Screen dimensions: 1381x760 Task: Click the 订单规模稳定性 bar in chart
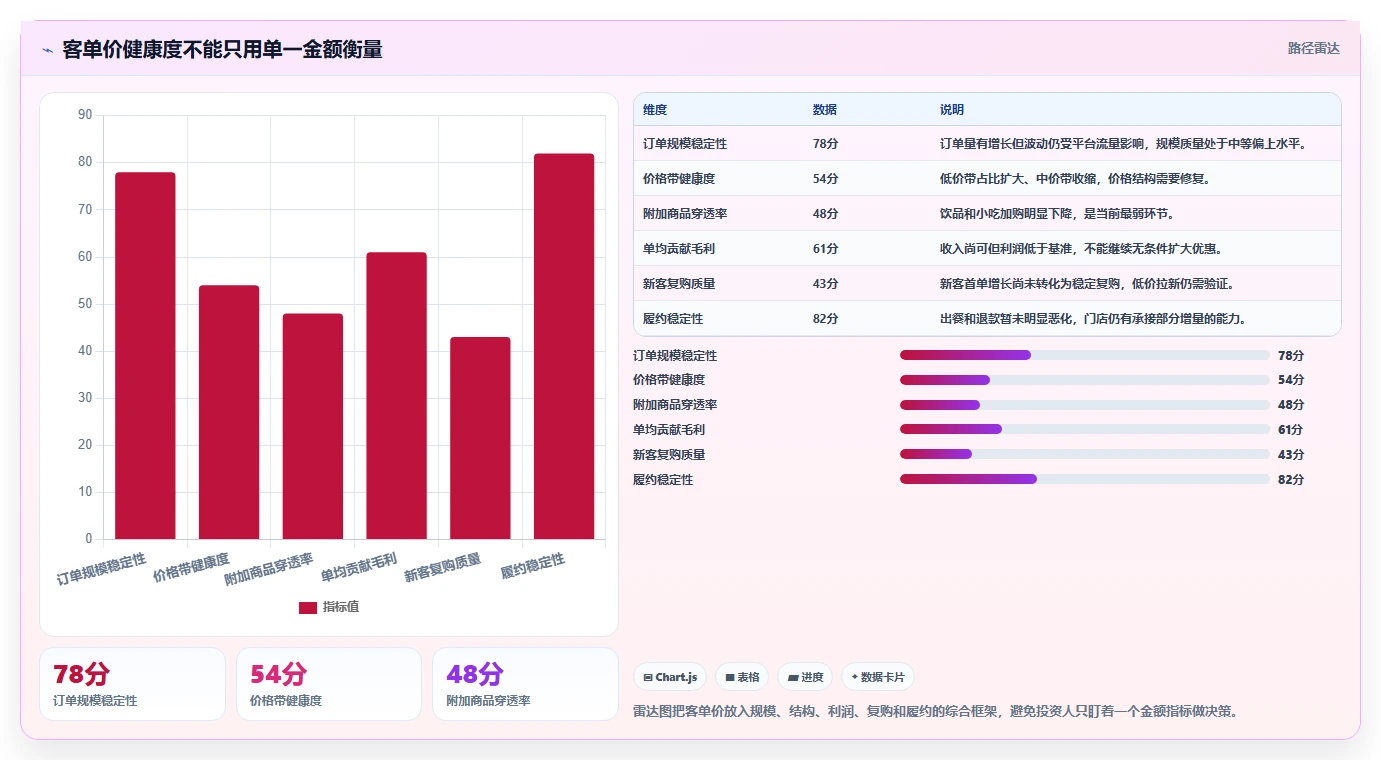pos(145,355)
